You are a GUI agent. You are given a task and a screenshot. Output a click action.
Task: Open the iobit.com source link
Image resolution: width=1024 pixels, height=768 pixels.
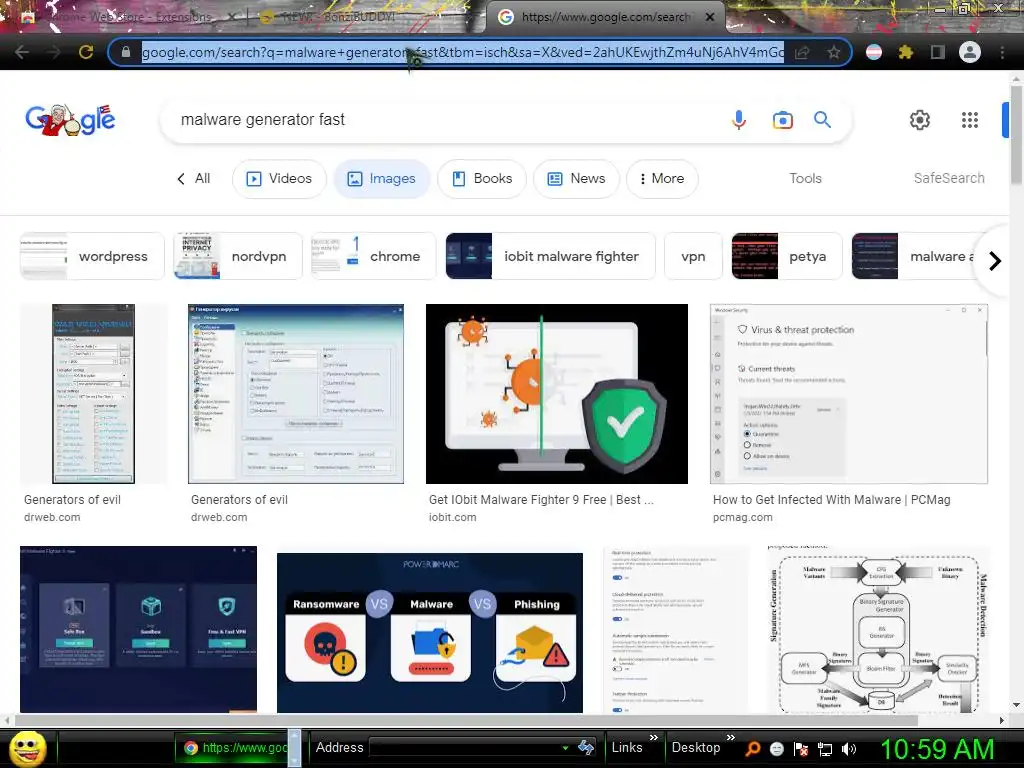tap(453, 517)
